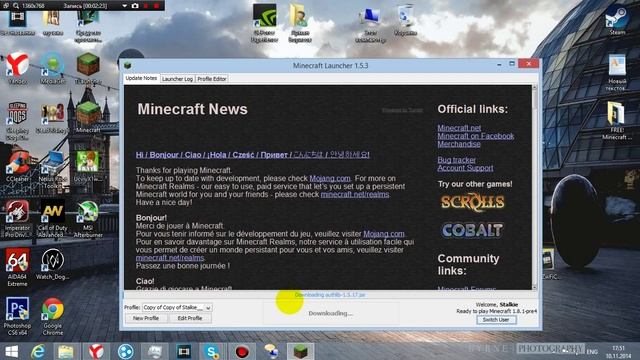
Task: Open the Recycle Bin on desktop
Action: pos(405,20)
